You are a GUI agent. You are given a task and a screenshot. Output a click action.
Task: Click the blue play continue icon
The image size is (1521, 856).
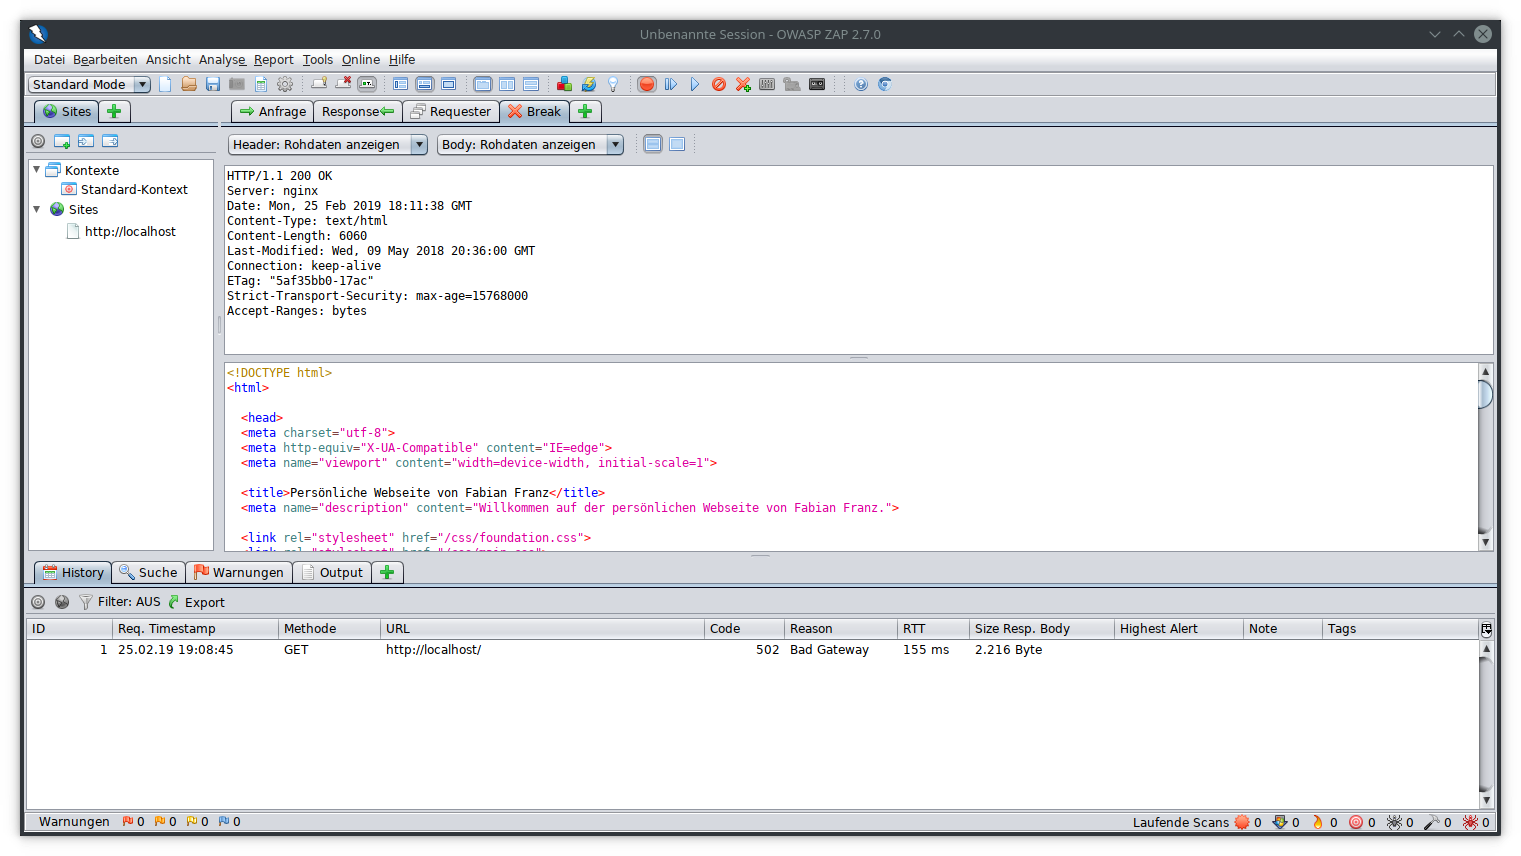tap(695, 84)
